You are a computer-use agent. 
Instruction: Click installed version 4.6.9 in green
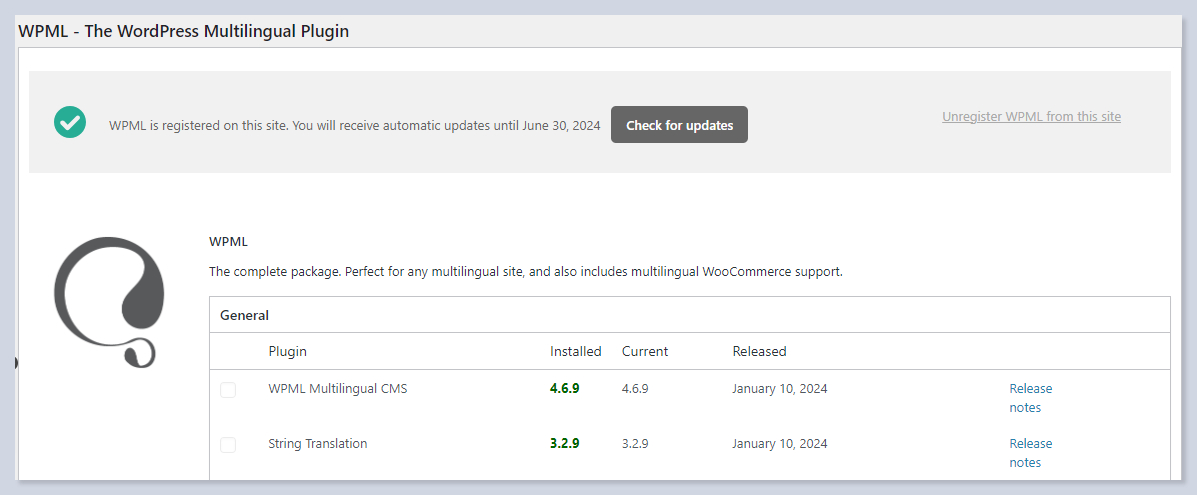pos(564,389)
